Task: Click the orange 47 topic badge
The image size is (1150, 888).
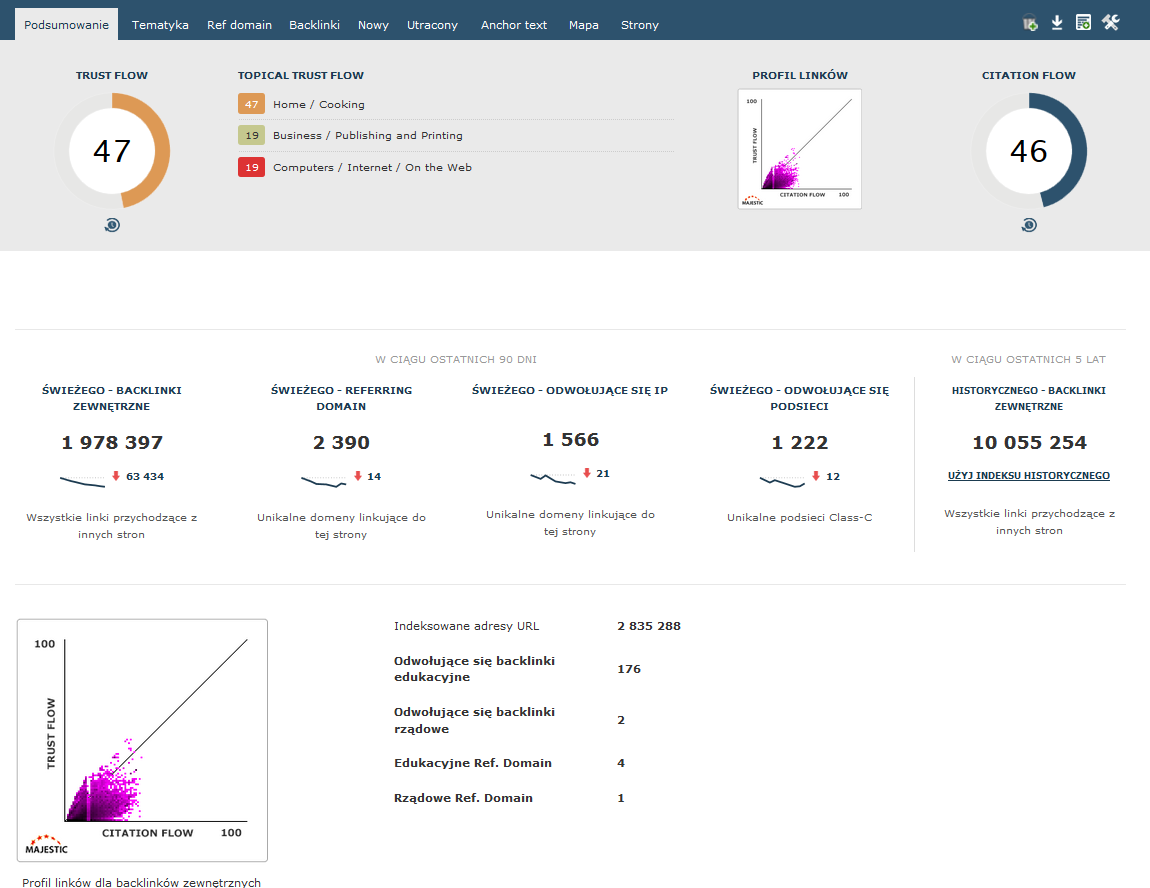Action: pos(251,104)
